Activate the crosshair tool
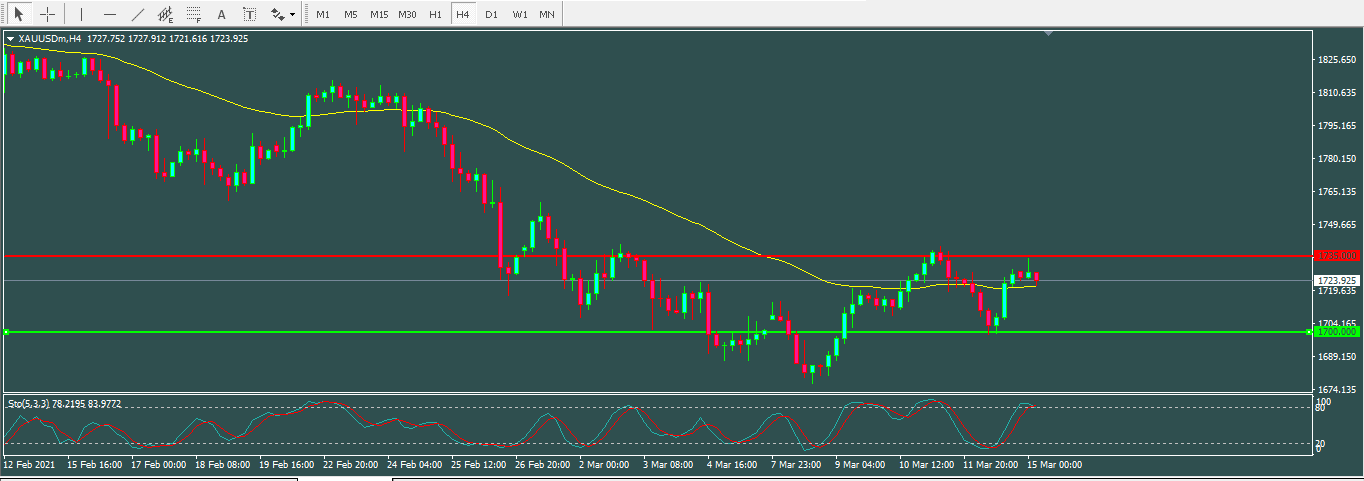This screenshot has width=1364, height=481. [x=47, y=14]
